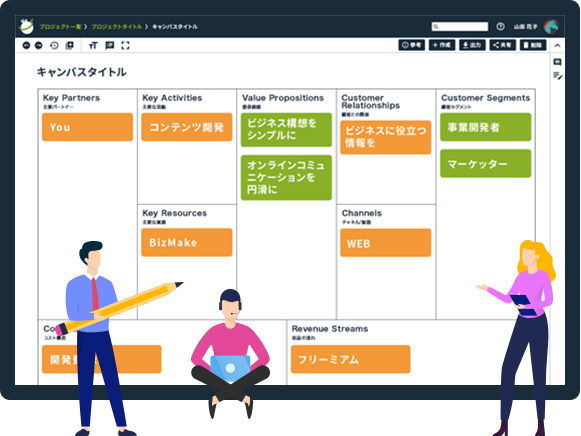This screenshot has width=581, height=436.
Task: Open the edit notes sidebar icon
Action: [x=557, y=76]
